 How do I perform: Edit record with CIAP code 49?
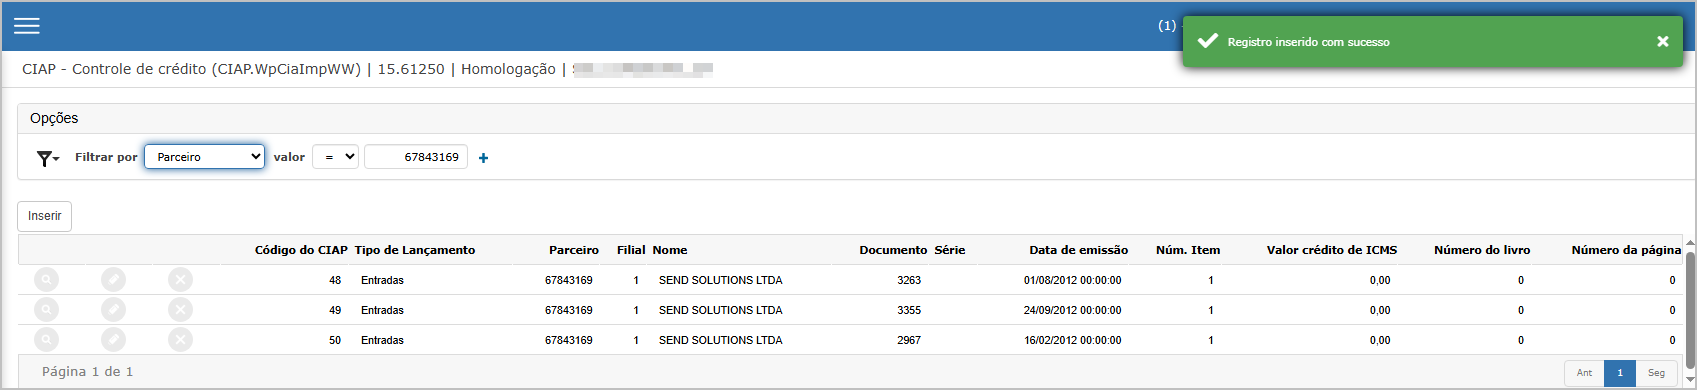[x=113, y=310]
